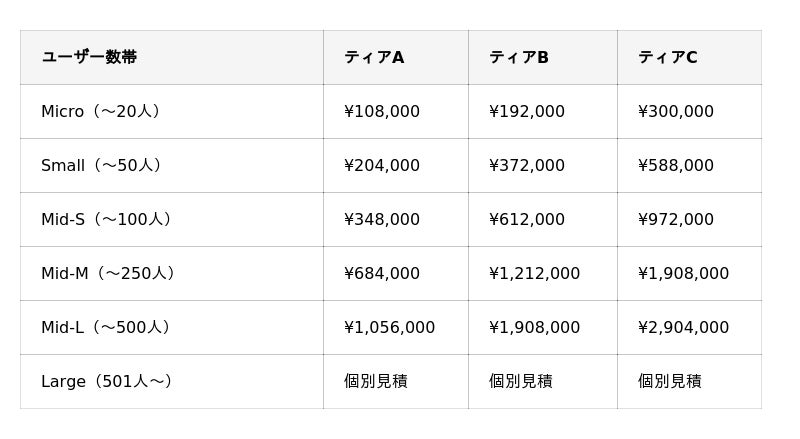Click the Mid-S（〜100人）row label
The image size is (800, 439).
pos(106,220)
